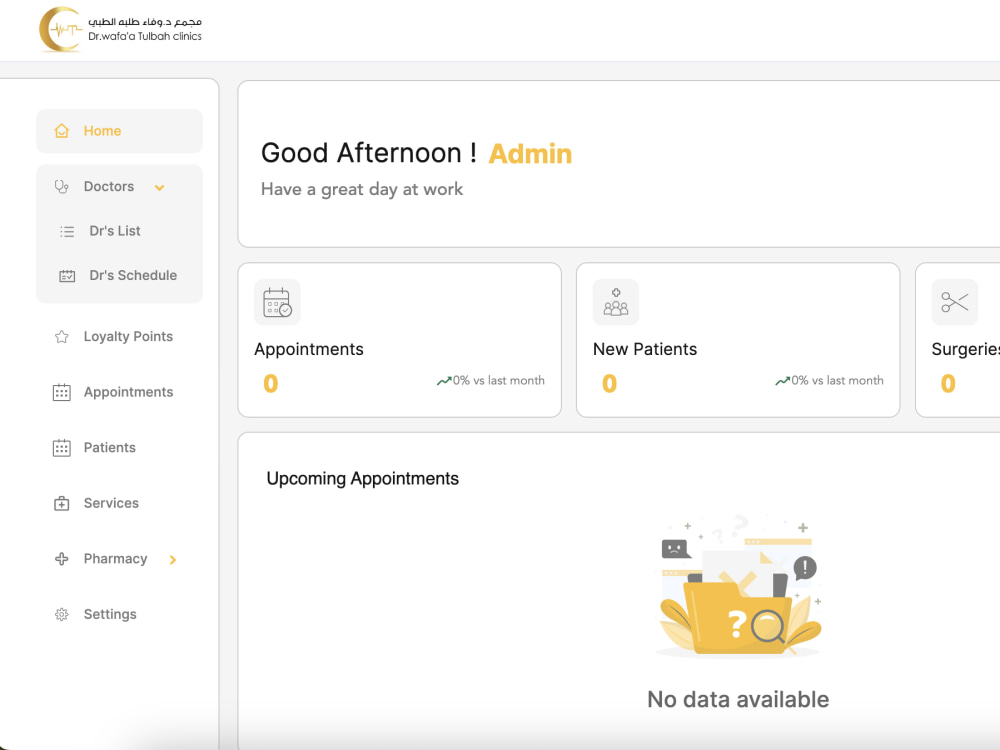Click the New Patients count value 0
Image resolution: width=1000 pixels, height=750 pixels.
[610, 383]
